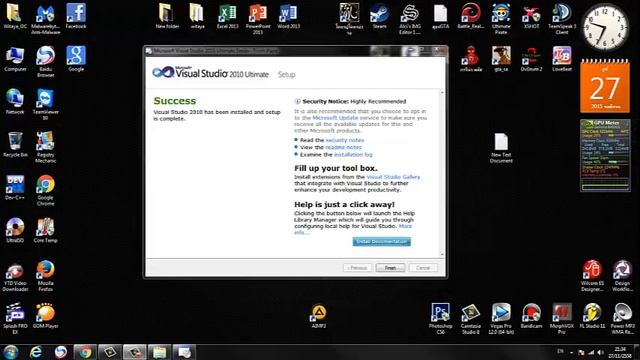Open Internet Explorer from the taskbar
640x360 pixels.
pyautogui.click(x=36, y=352)
